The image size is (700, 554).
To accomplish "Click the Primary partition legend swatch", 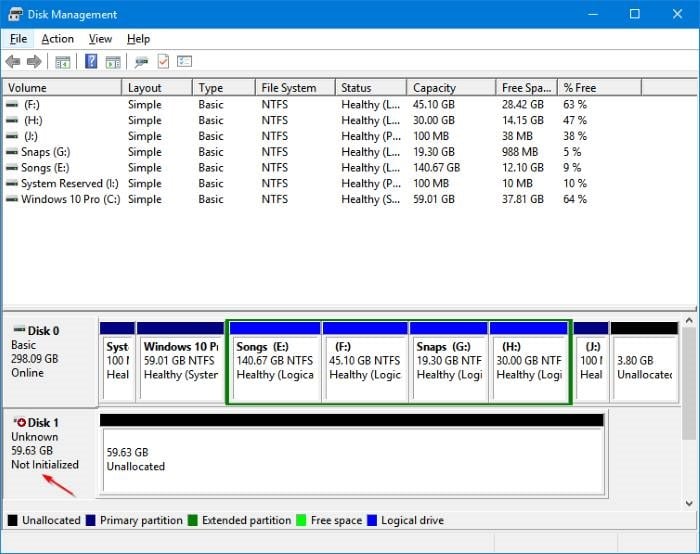I will coord(91,520).
